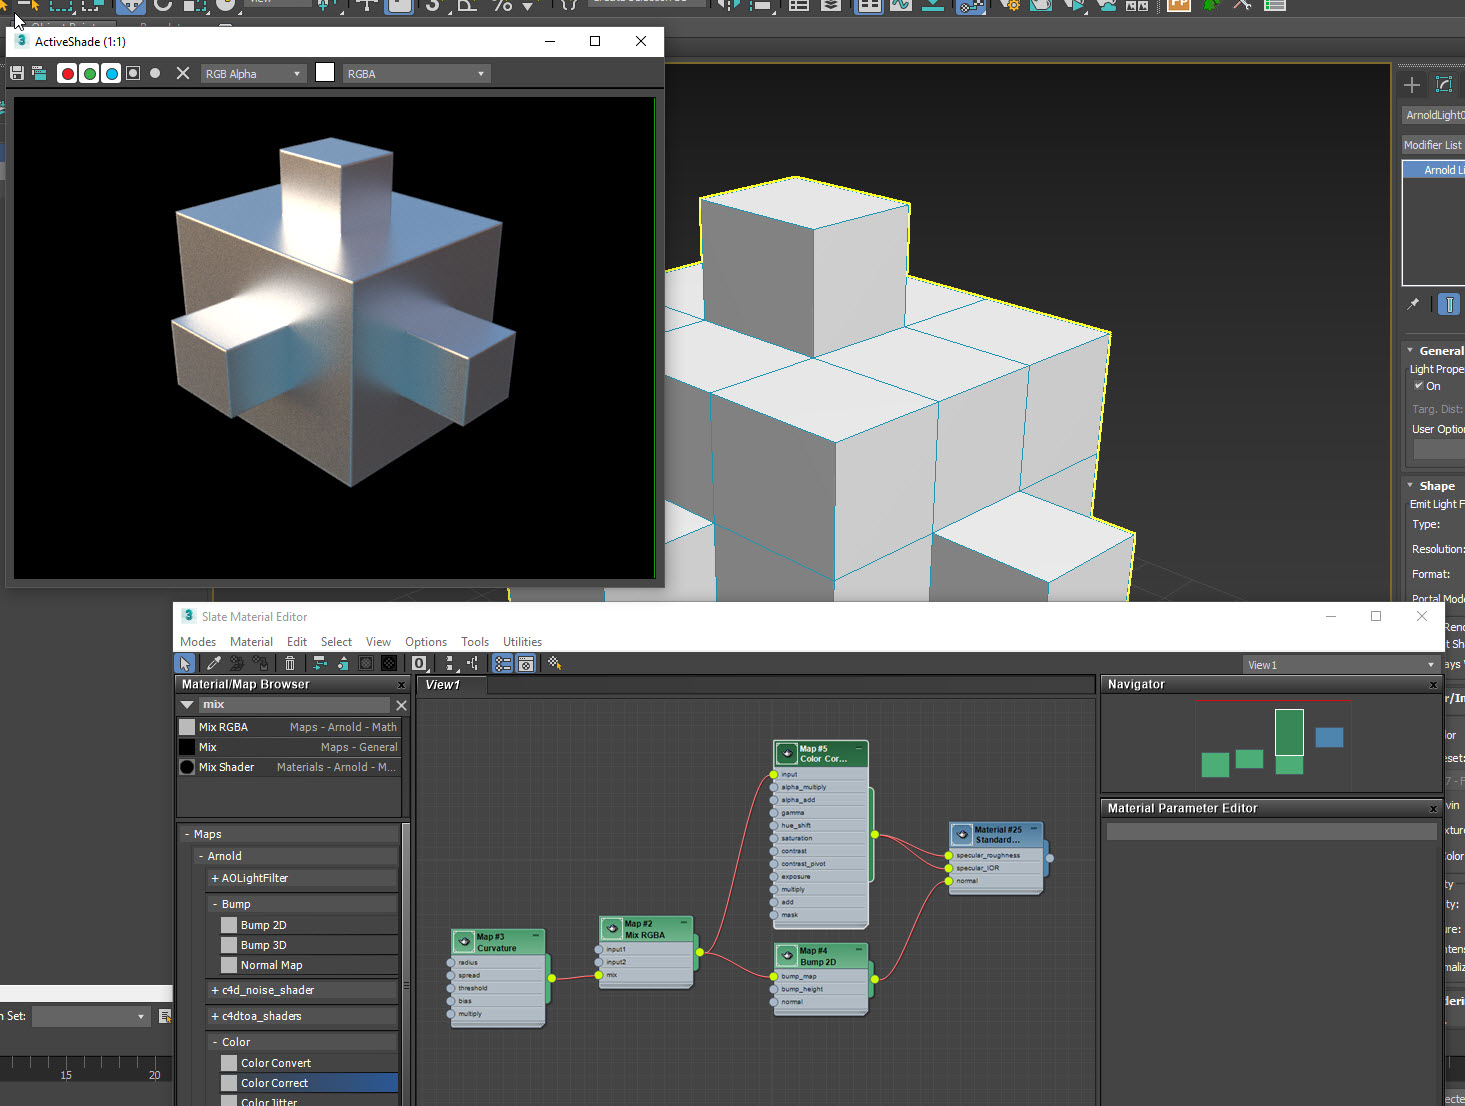Select Normal Map under the Bump category
The image size is (1465, 1106).
[271, 965]
